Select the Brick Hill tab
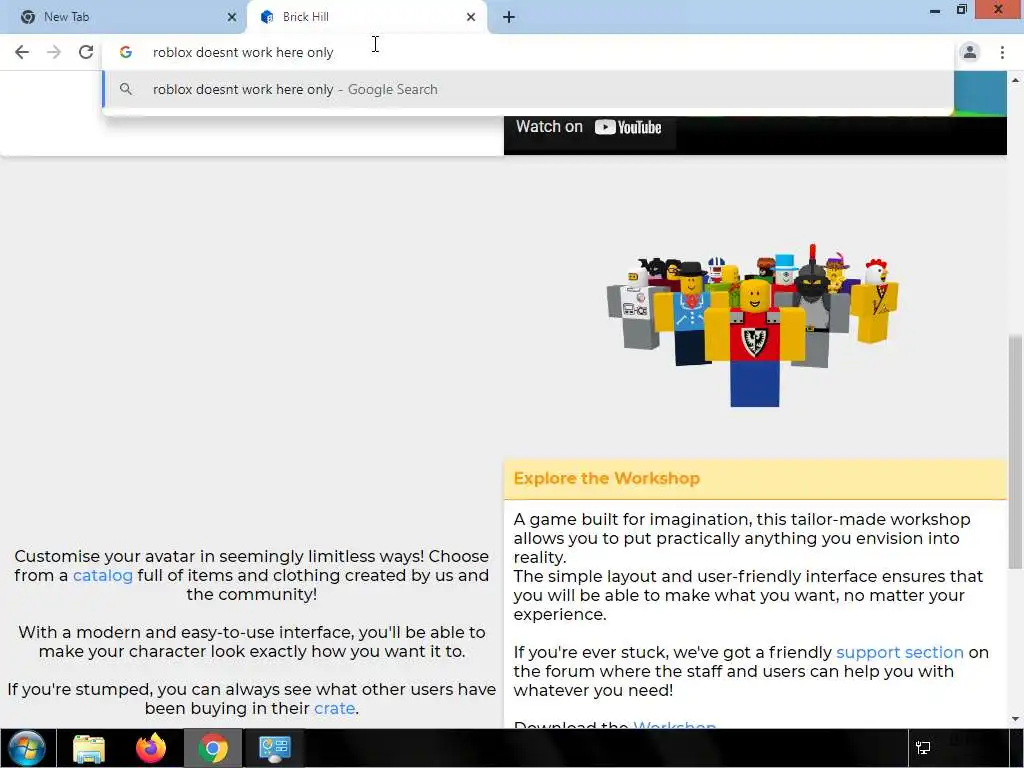Viewport: 1024px width, 768px height. (x=366, y=18)
